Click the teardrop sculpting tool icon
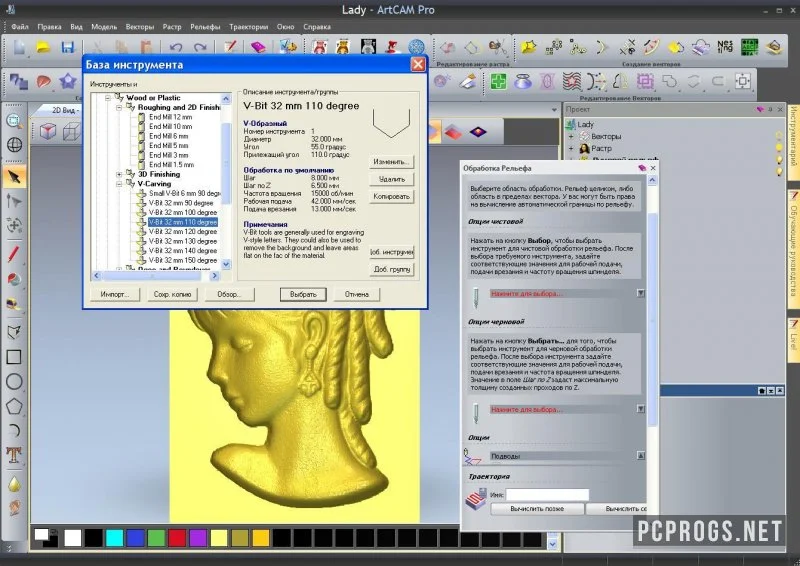The image size is (800, 566). [14, 483]
